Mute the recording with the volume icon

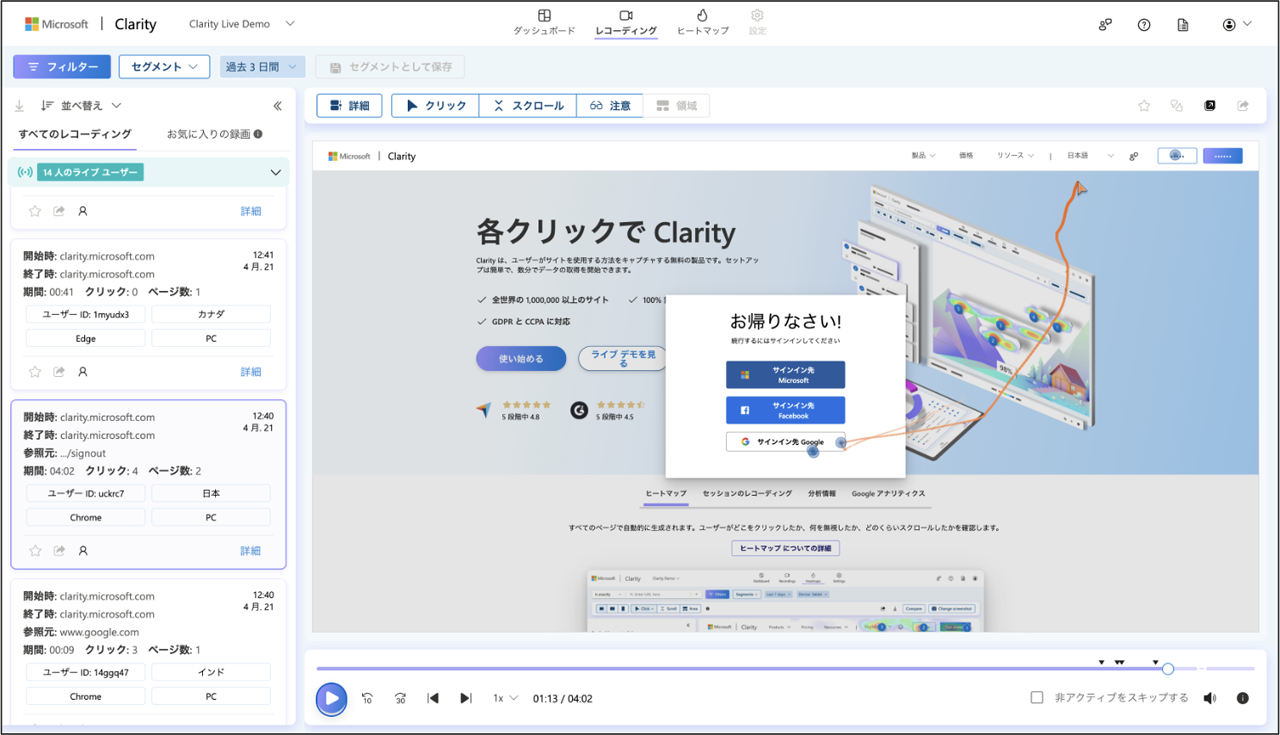pos(1210,698)
